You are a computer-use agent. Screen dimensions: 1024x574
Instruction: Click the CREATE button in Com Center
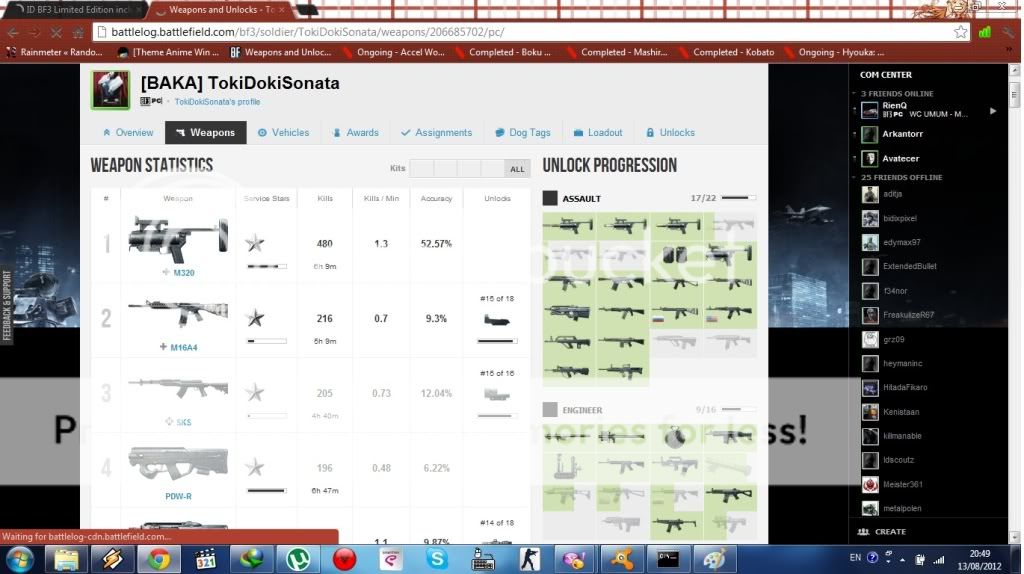(882, 532)
